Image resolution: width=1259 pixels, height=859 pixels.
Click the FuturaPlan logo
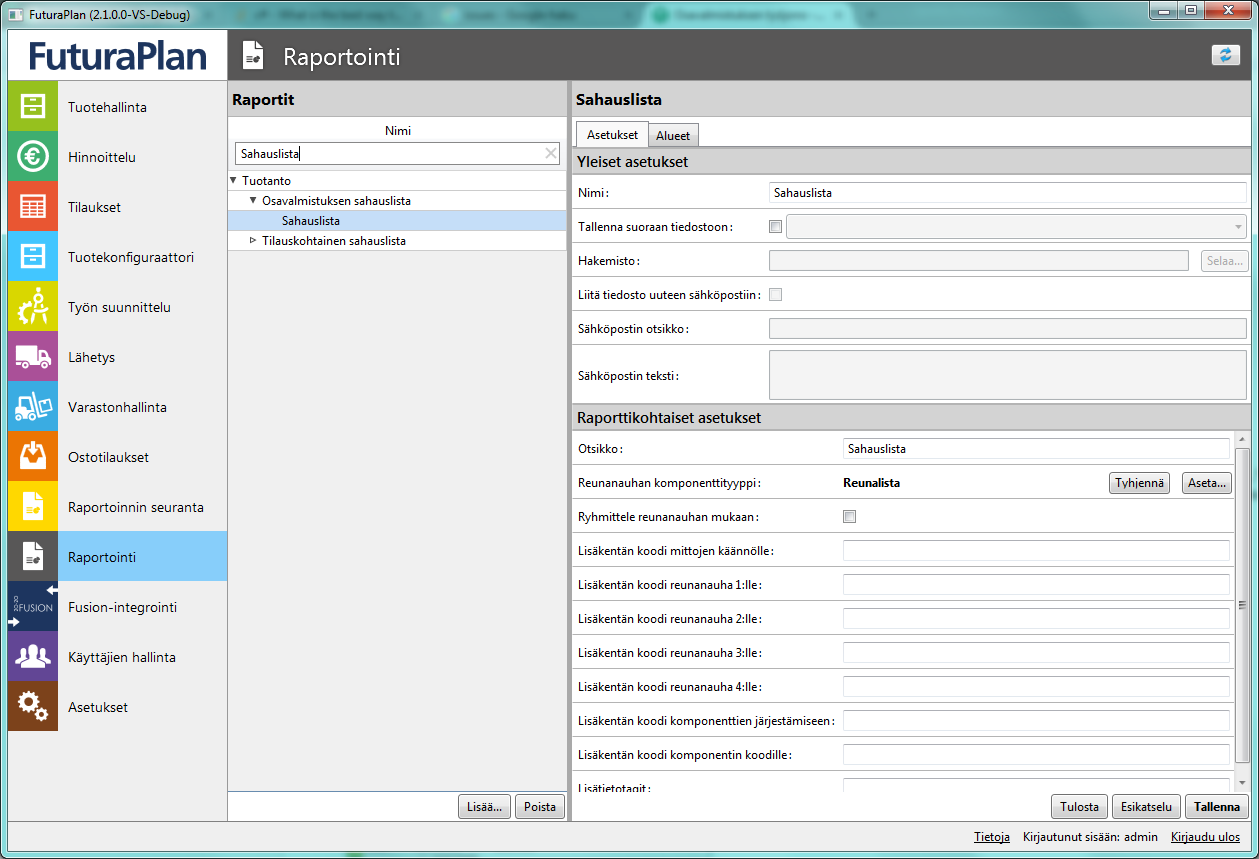[118, 56]
